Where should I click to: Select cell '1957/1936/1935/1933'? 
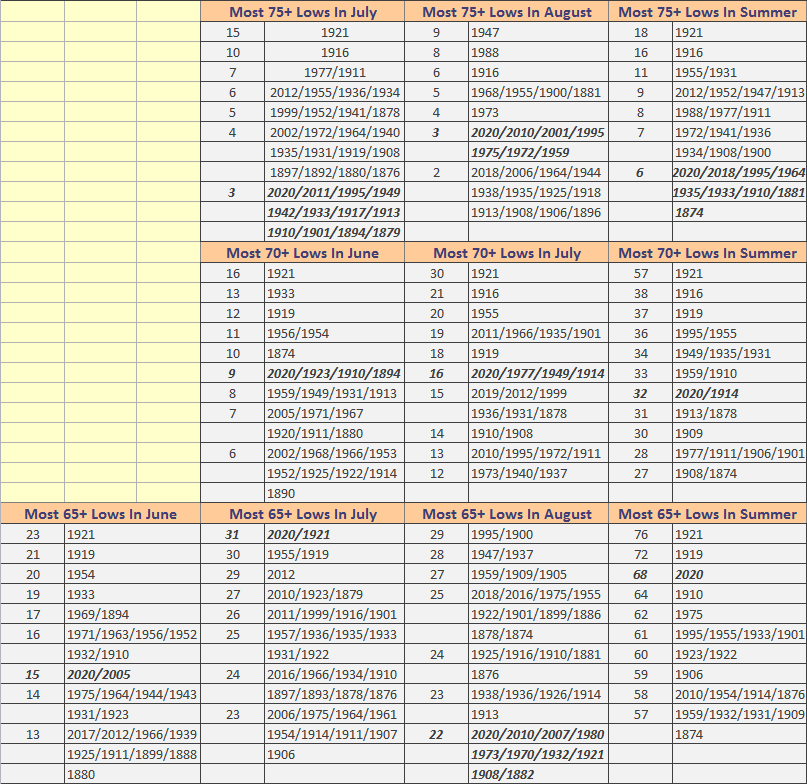click(335, 635)
